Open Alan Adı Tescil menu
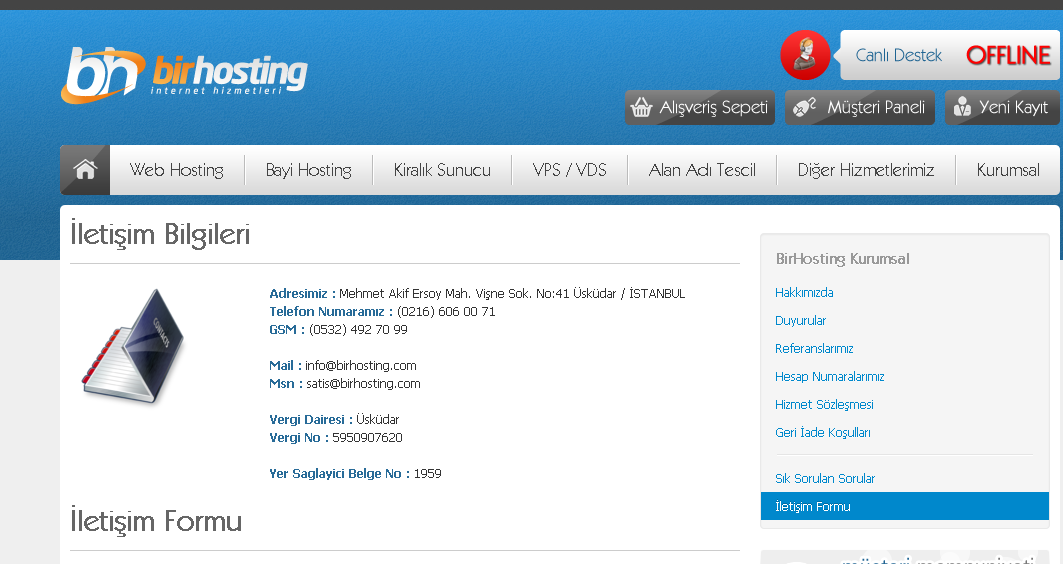This screenshot has height=564, width=1063. pyautogui.click(x=702, y=170)
